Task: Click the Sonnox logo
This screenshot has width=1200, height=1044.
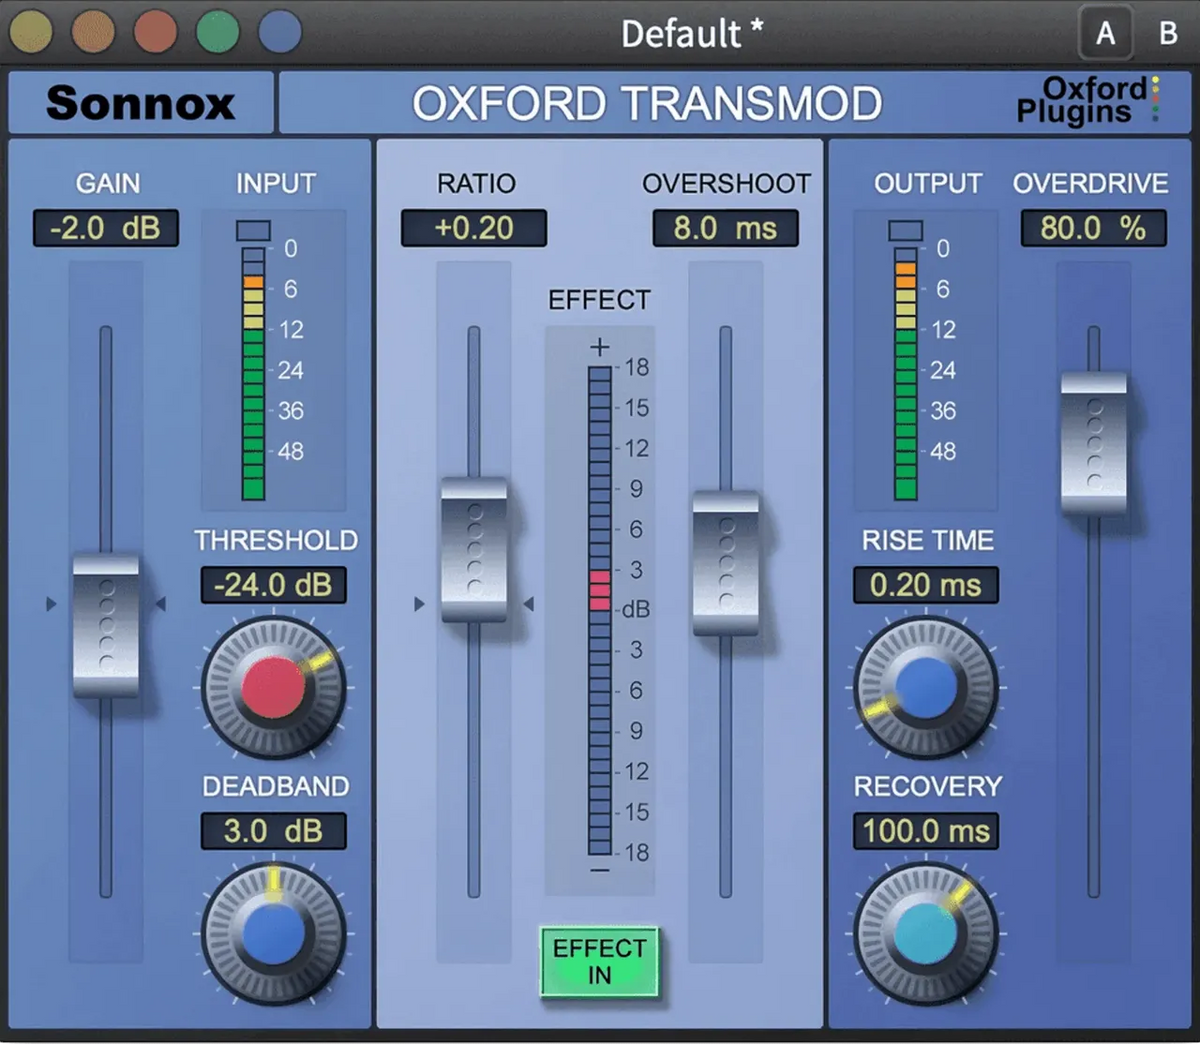Action: (140, 103)
